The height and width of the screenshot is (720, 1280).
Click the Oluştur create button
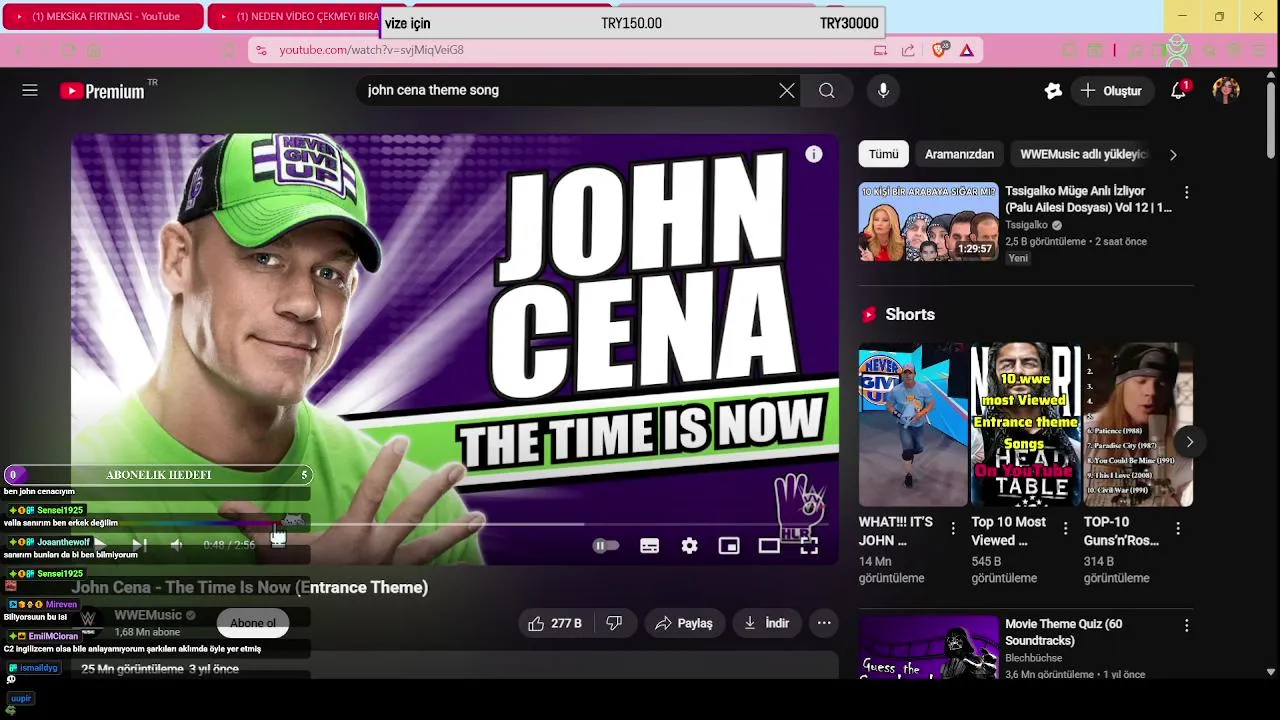[1111, 91]
